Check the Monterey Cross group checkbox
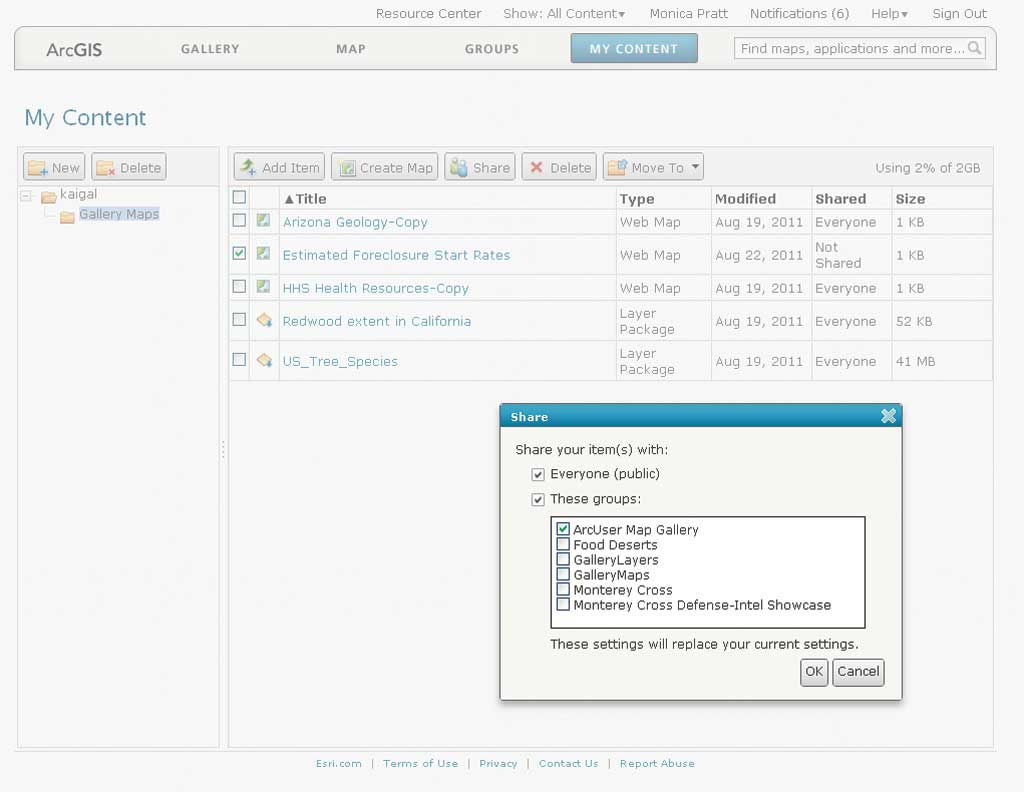This screenshot has width=1024, height=792. click(x=563, y=589)
